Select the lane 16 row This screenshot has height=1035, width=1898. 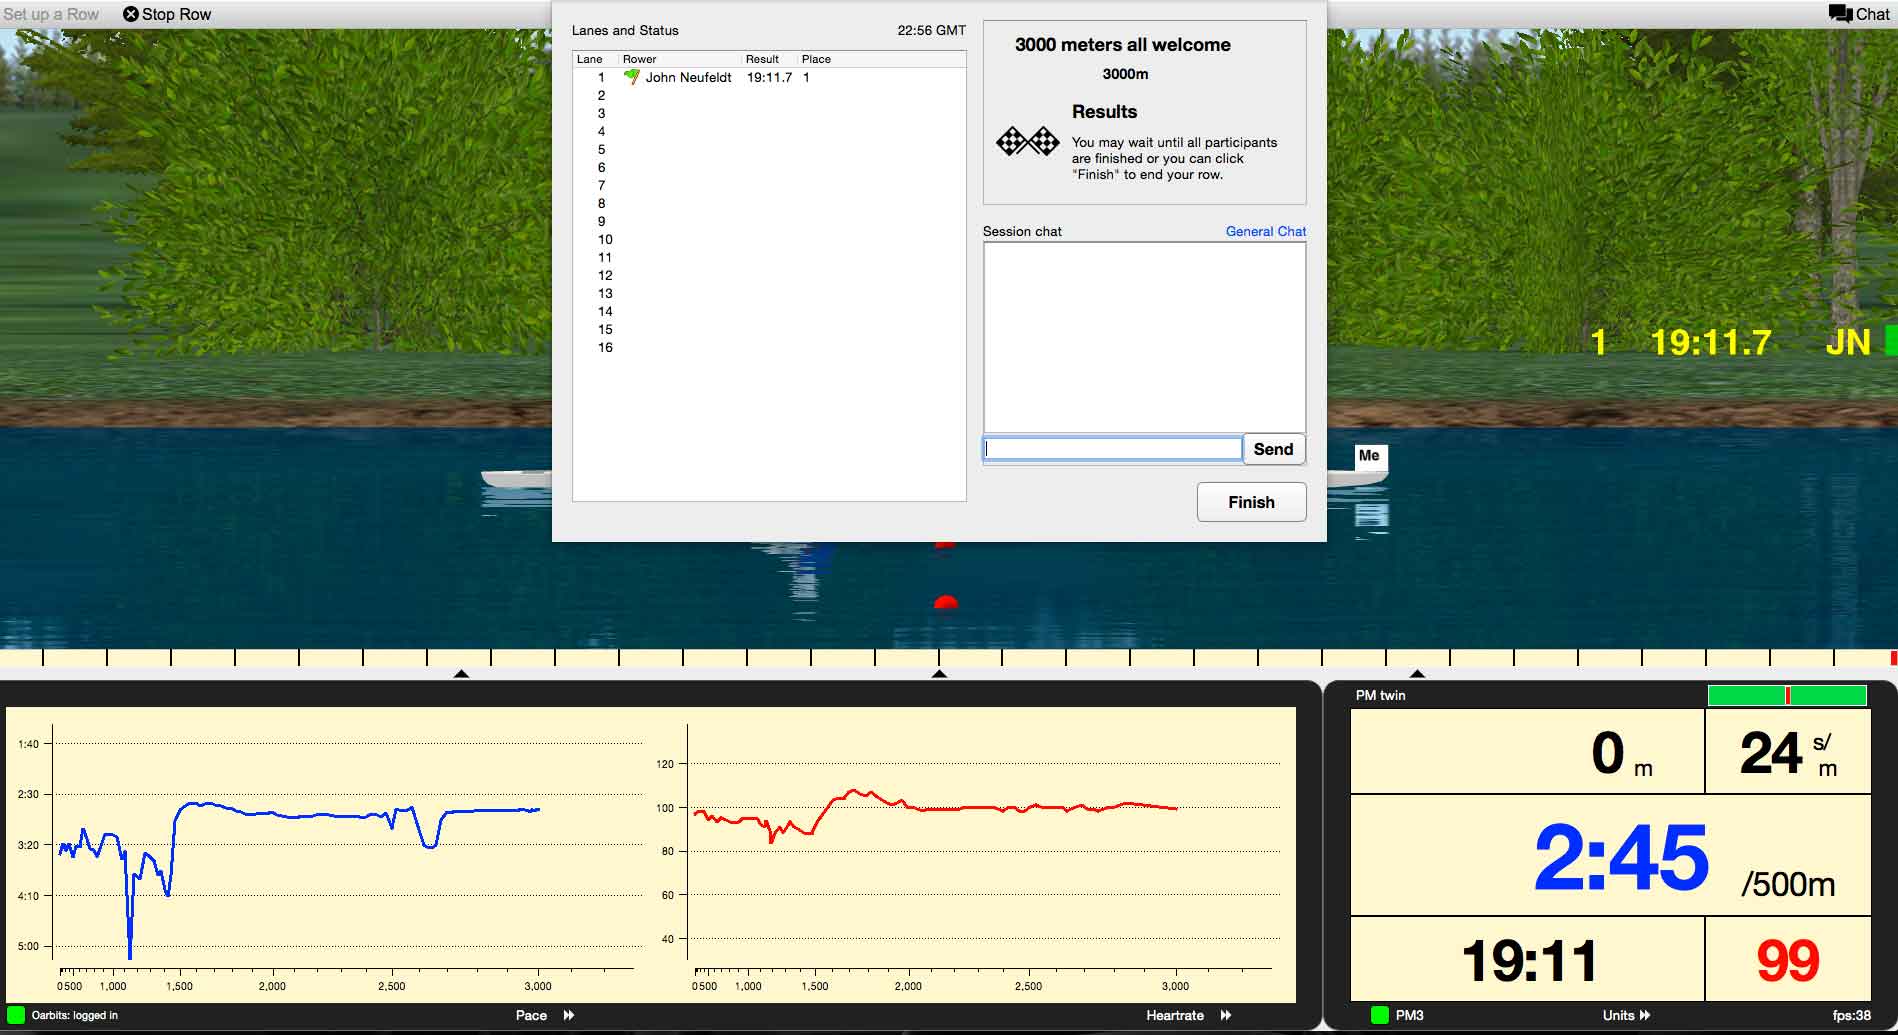tap(769, 347)
